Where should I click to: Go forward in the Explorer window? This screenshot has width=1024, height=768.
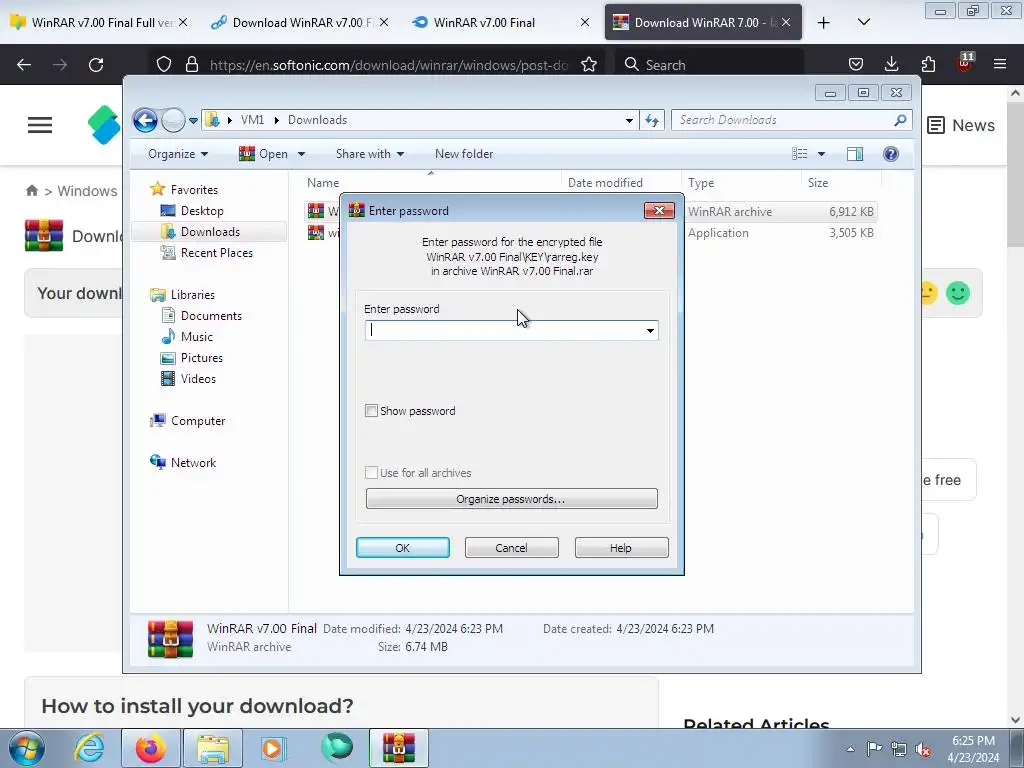[x=173, y=120]
